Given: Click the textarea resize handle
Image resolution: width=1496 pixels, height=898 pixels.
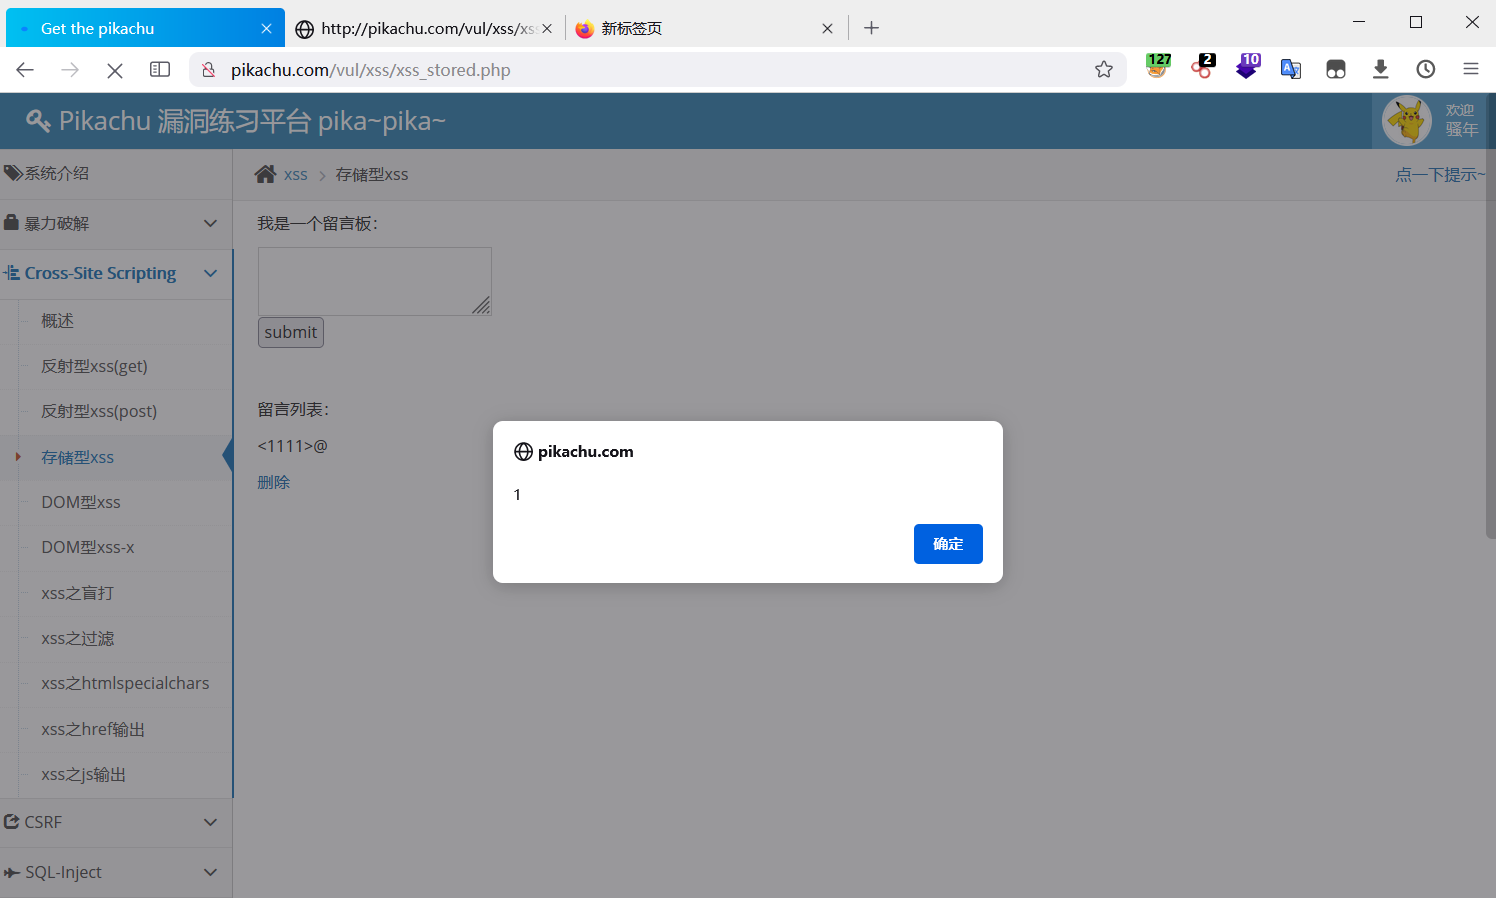Looking at the screenshot, I should [x=482, y=306].
